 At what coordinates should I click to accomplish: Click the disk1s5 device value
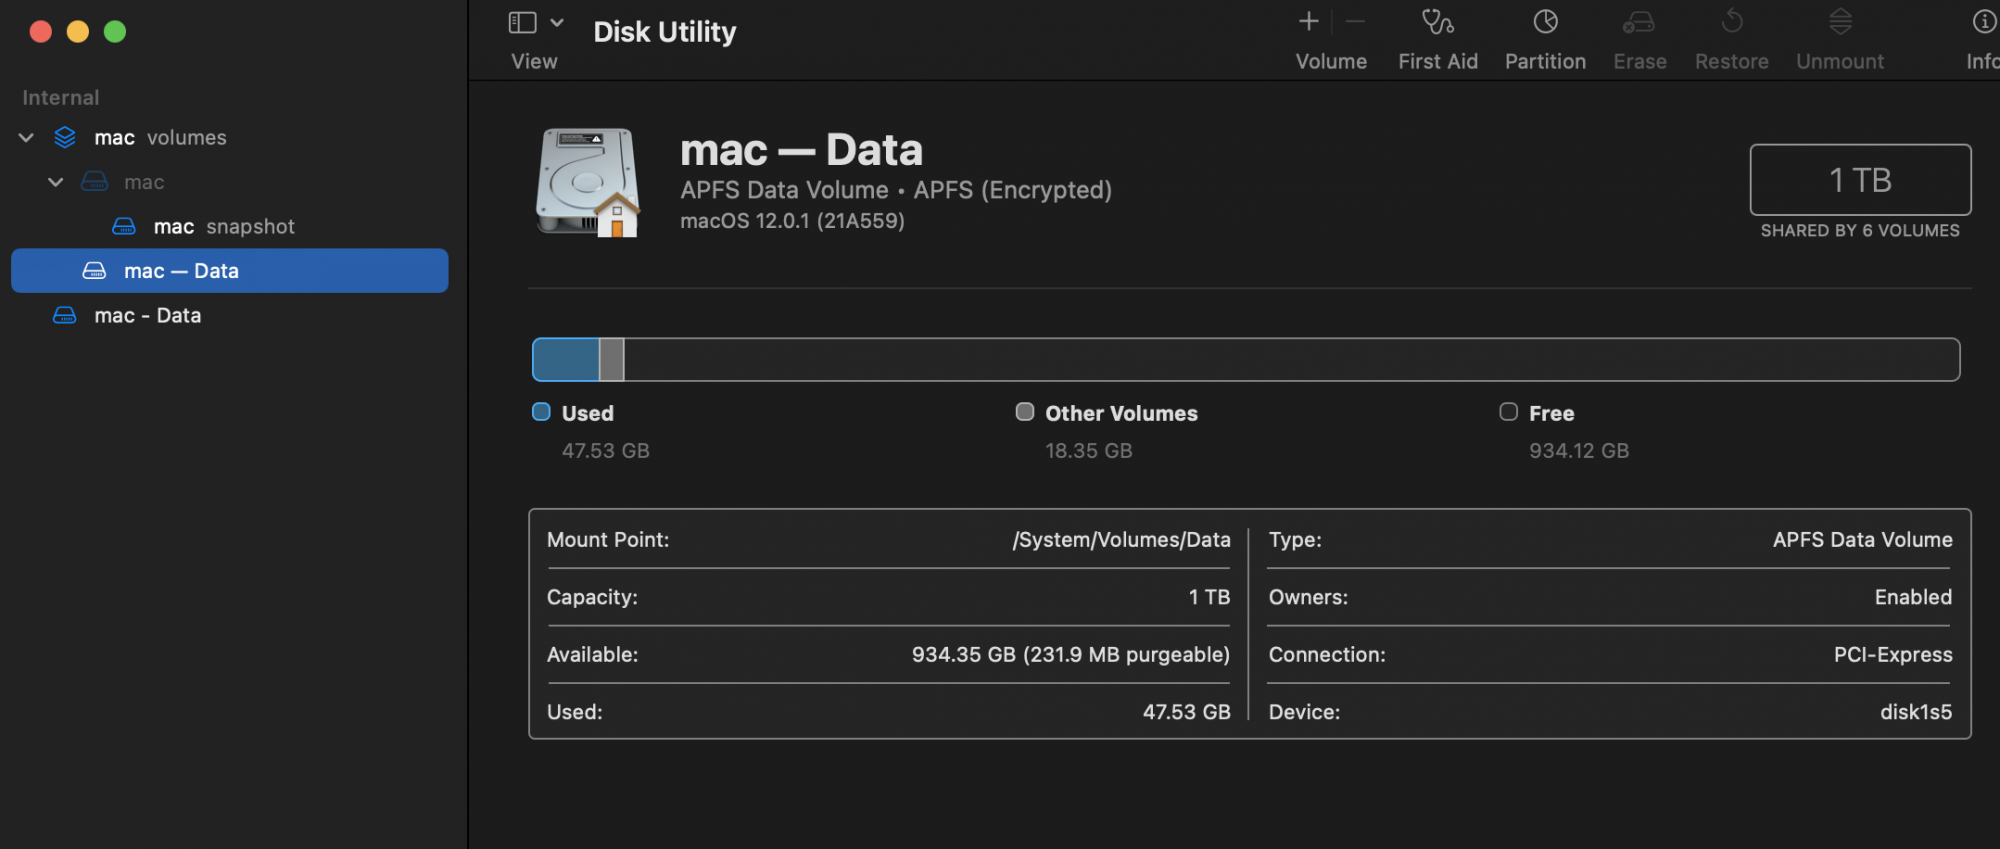coord(1916,712)
